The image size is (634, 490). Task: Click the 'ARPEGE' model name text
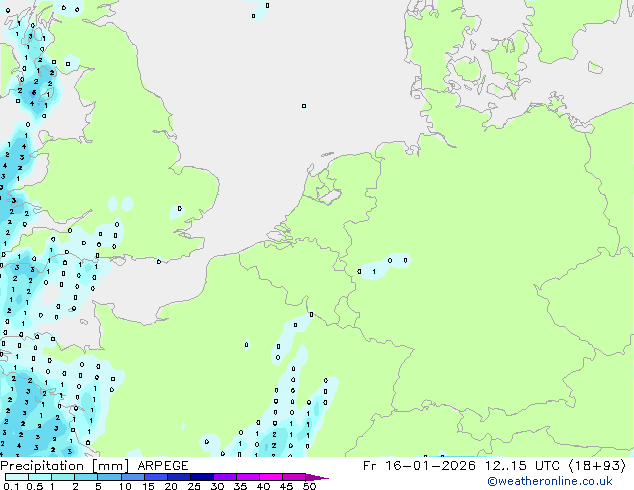(163, 466)
